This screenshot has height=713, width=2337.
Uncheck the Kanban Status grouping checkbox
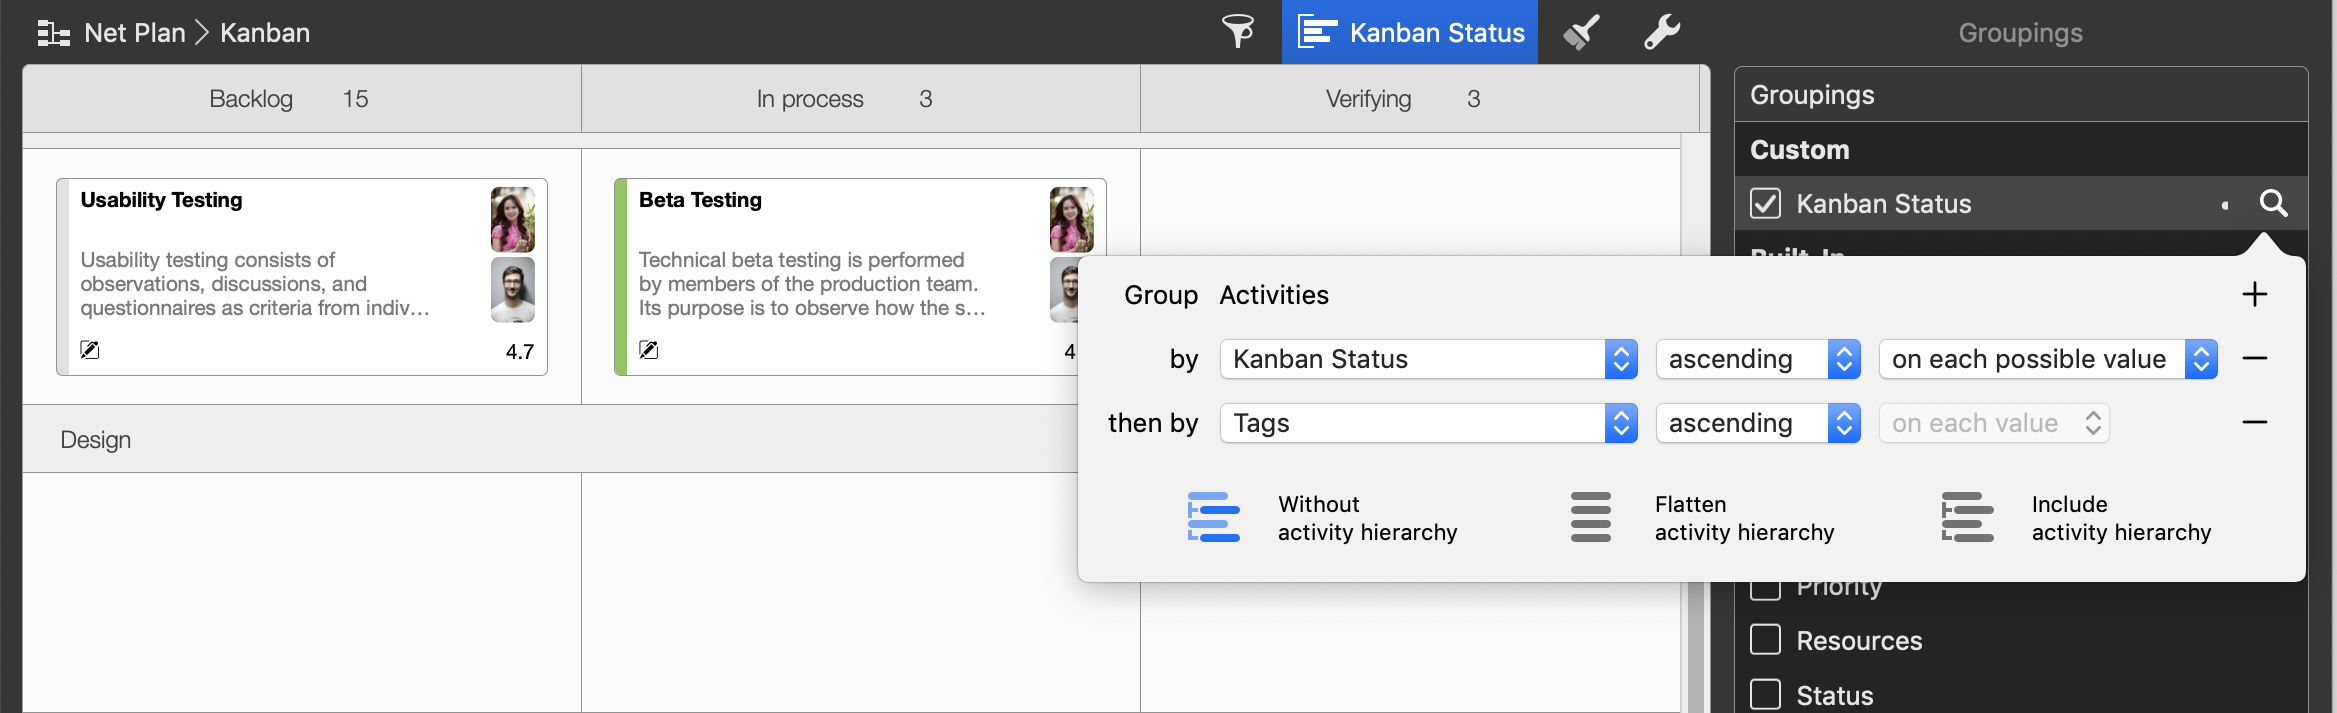[1766, 204]
